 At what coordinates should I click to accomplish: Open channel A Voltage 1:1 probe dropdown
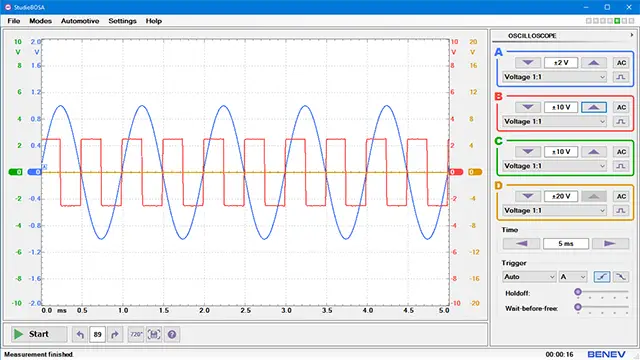[554, 77]
